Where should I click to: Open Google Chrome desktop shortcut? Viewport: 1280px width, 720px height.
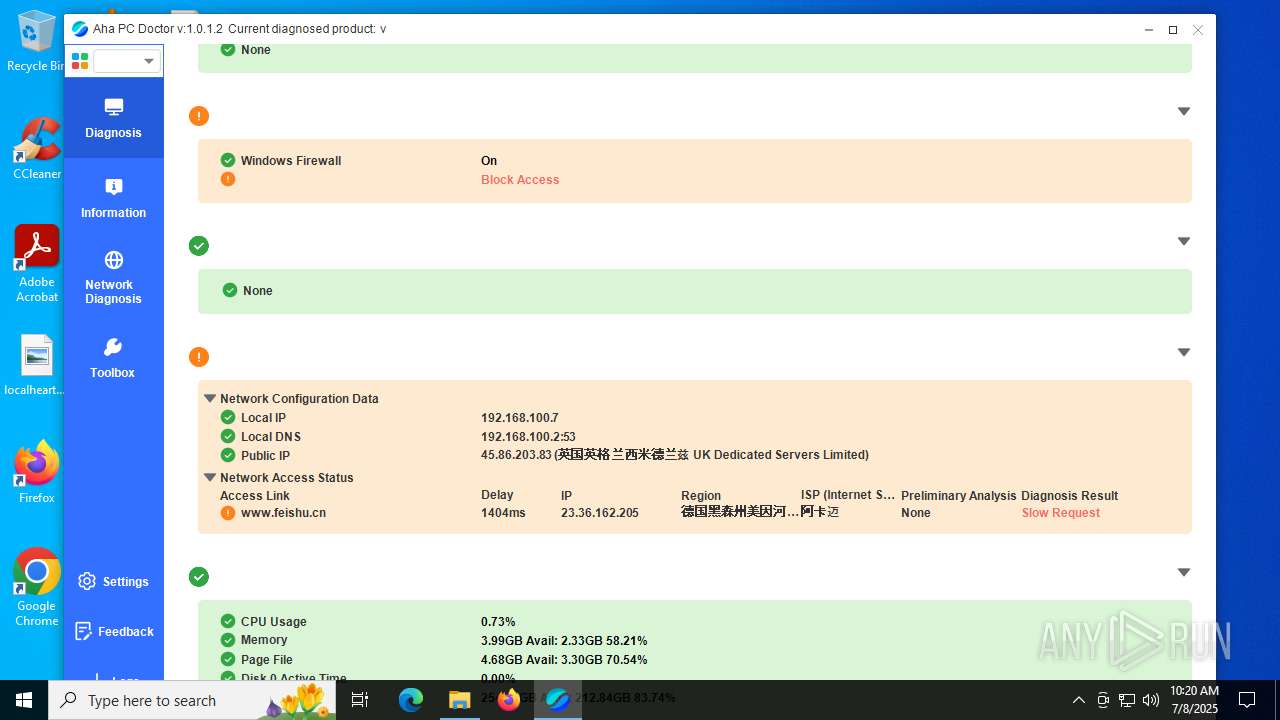point(37,588)
